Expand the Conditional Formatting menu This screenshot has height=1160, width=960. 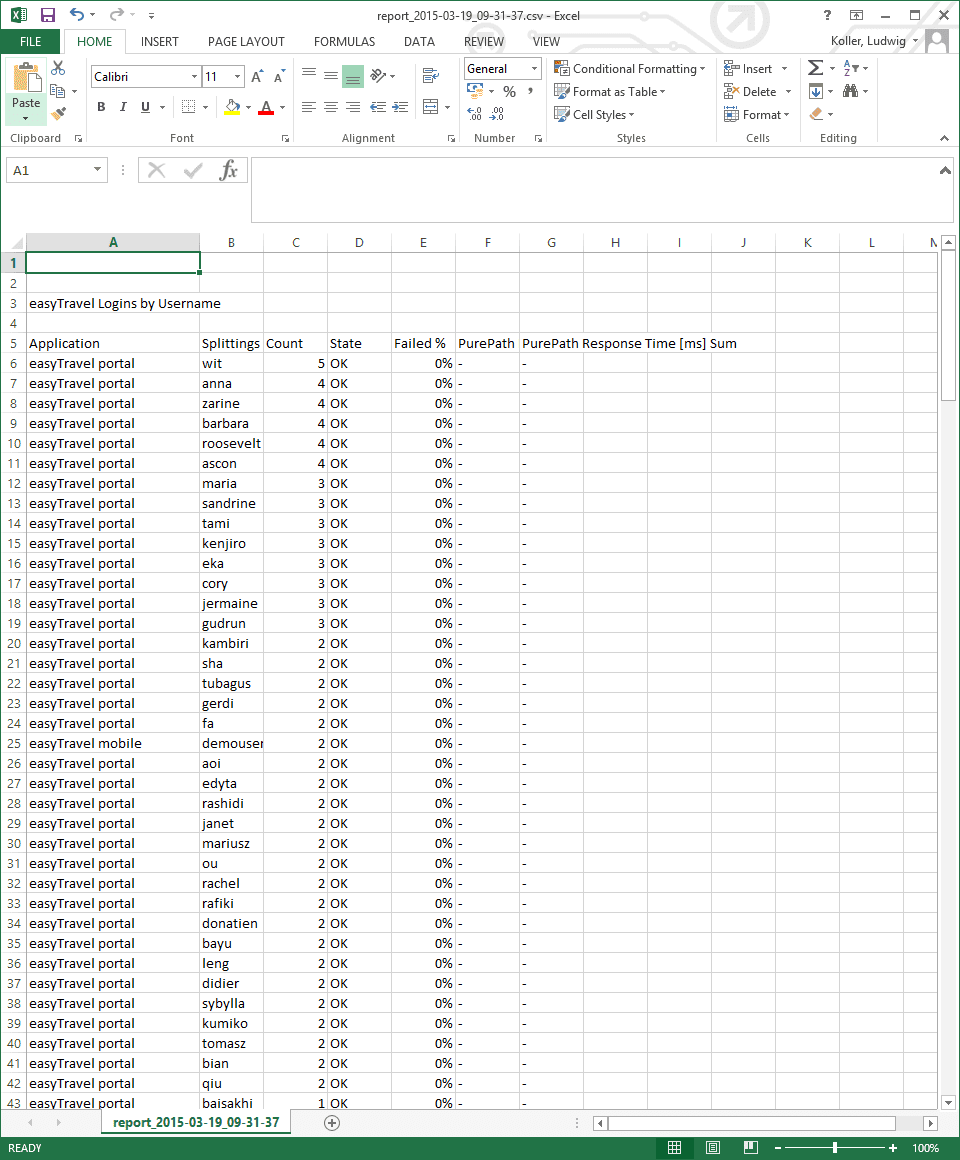629,69
